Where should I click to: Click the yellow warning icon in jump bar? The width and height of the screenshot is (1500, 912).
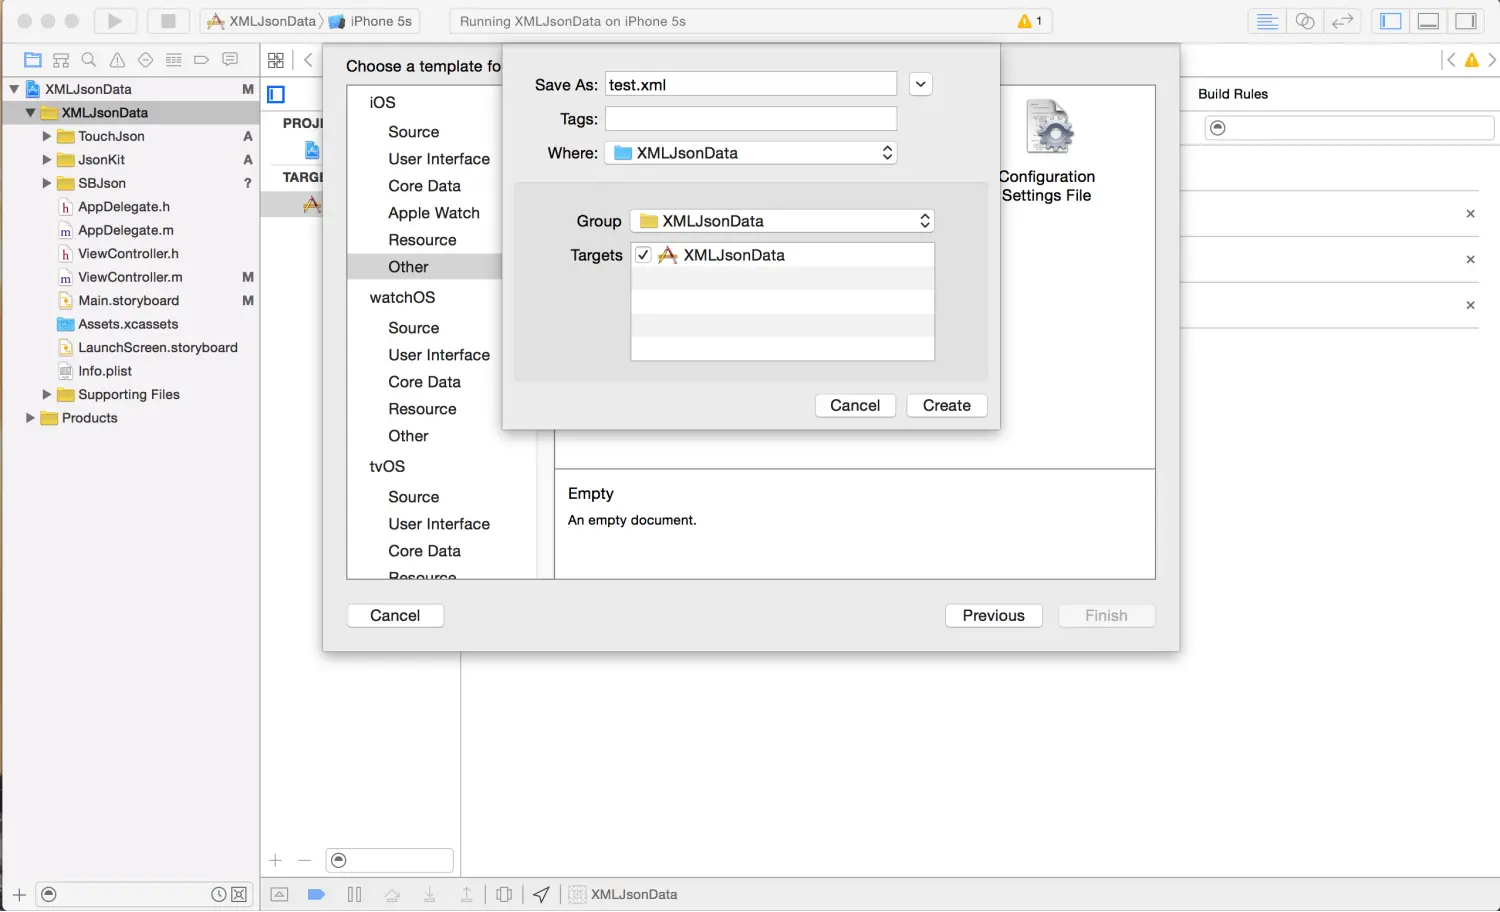(1471, 60)
